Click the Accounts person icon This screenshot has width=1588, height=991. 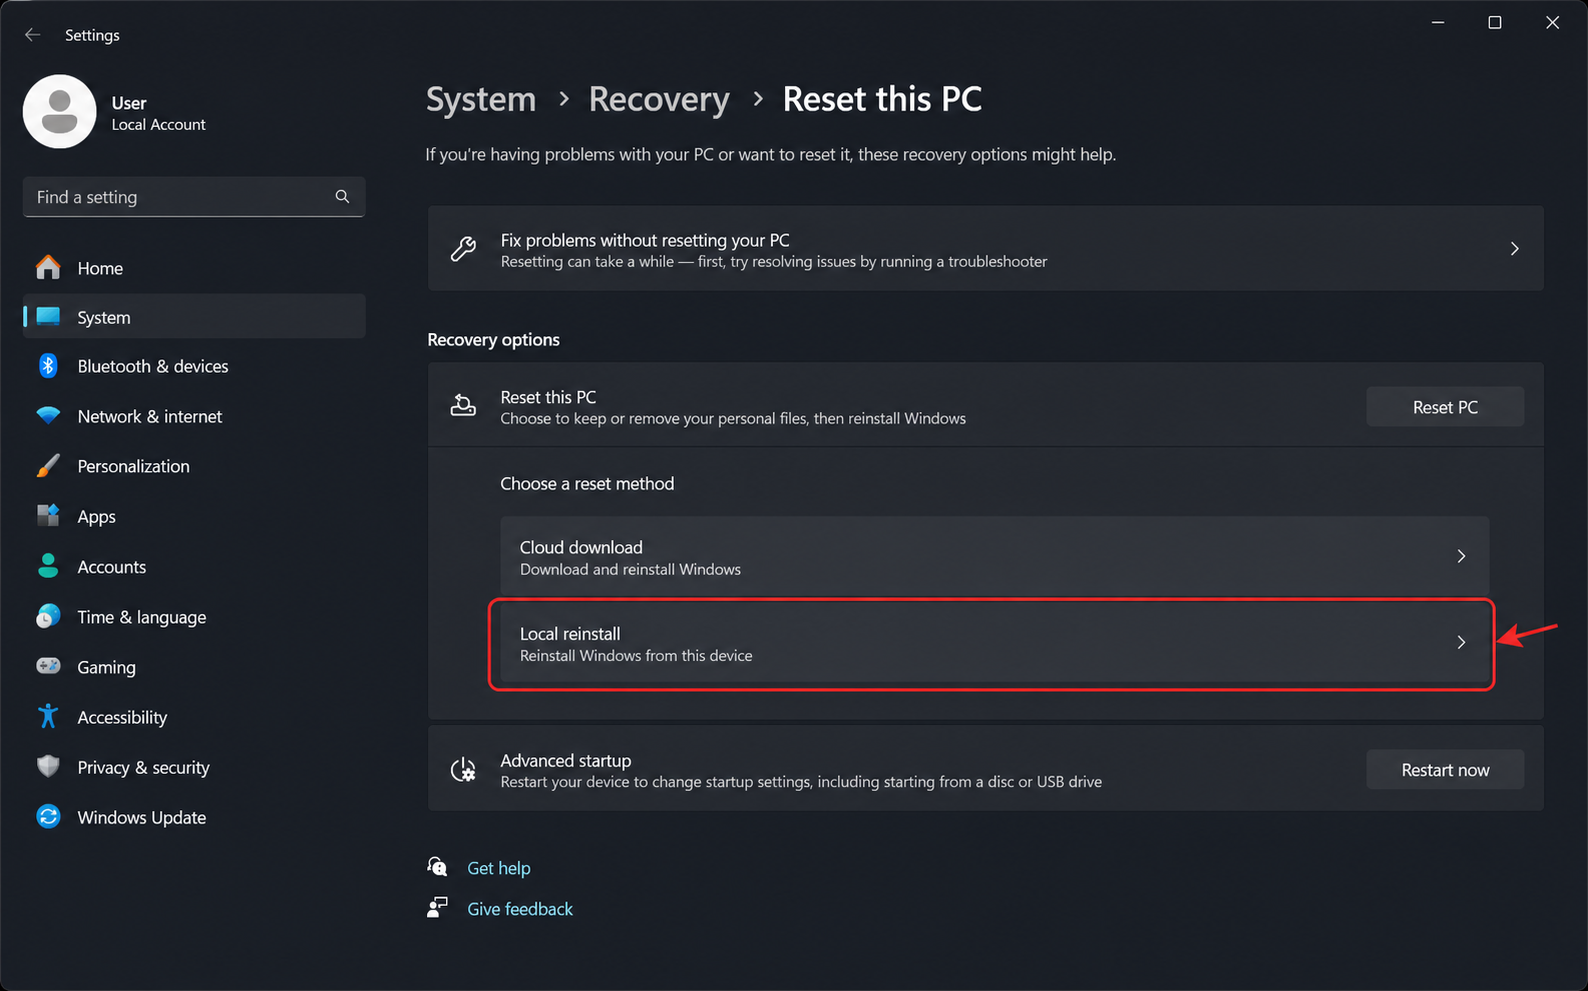[48, 566]
